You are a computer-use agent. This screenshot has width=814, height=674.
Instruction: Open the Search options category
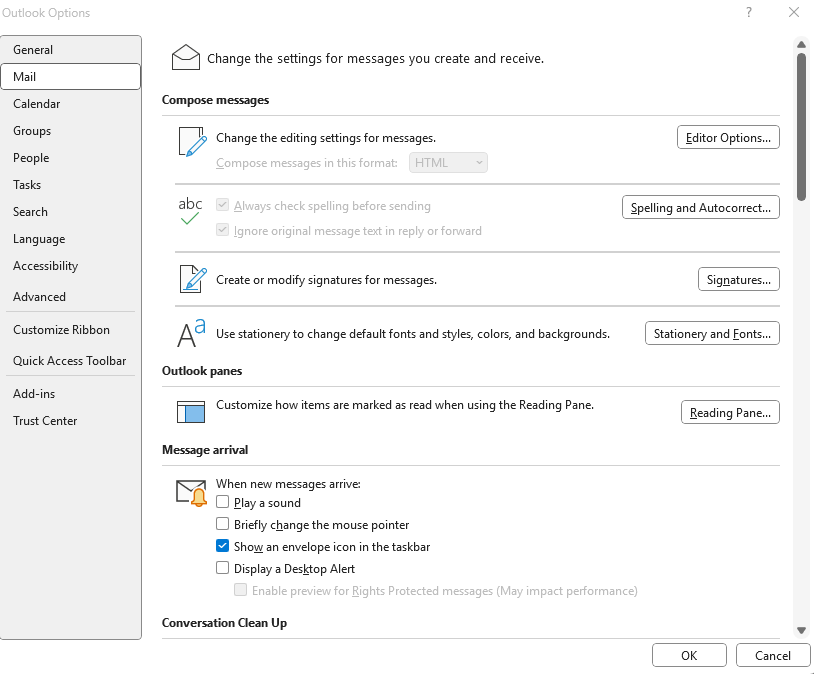click(x=71, y=212)
